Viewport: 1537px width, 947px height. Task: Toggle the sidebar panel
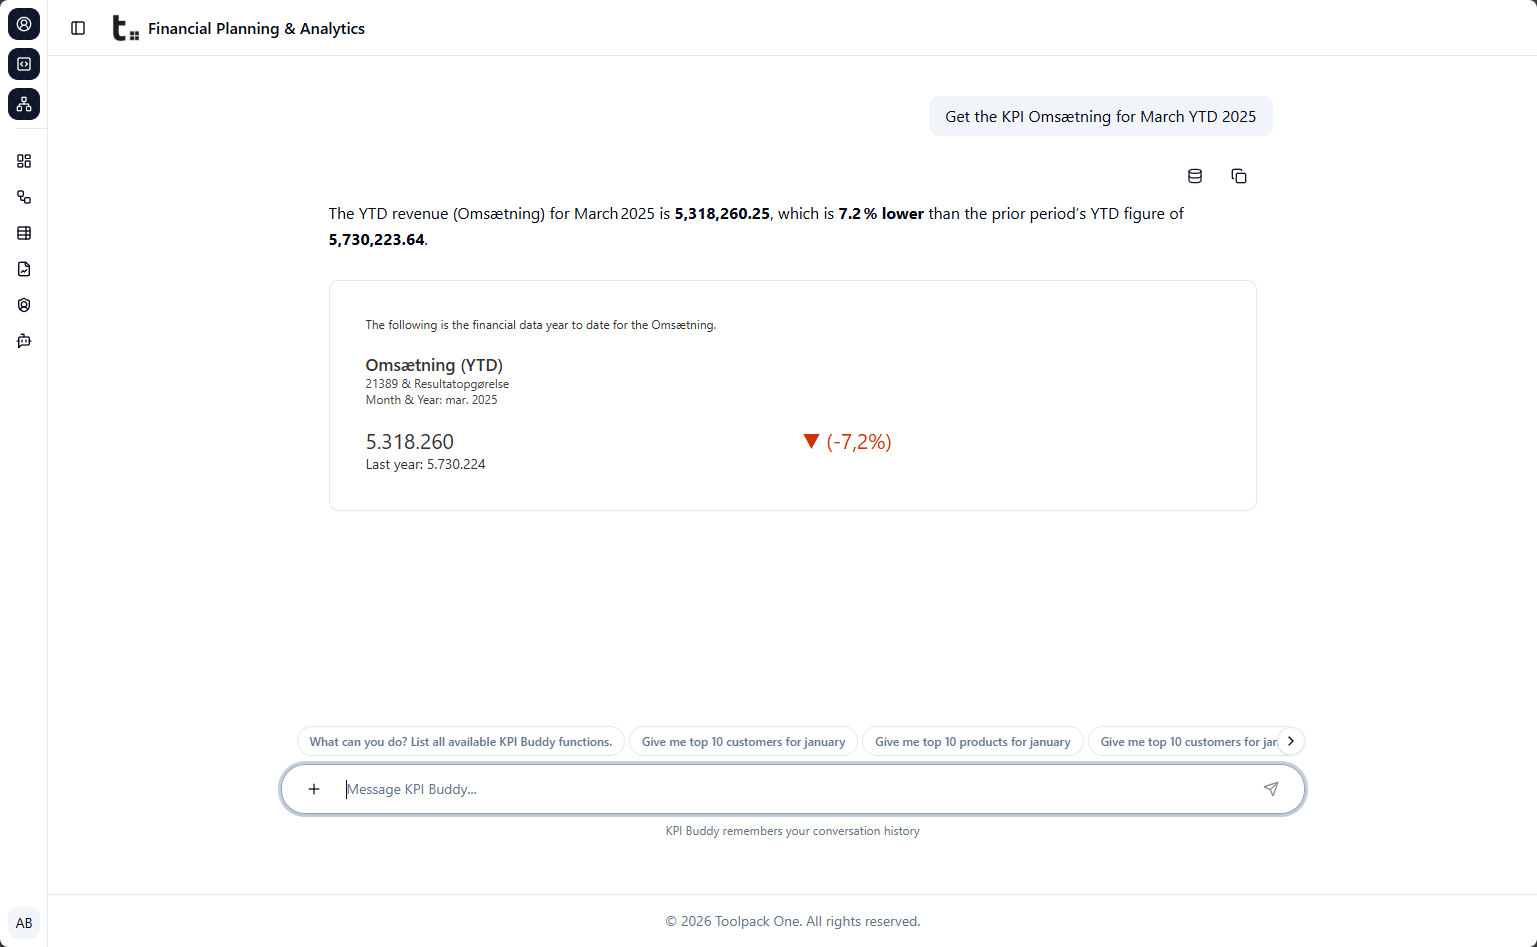click(x=78, y=28)
